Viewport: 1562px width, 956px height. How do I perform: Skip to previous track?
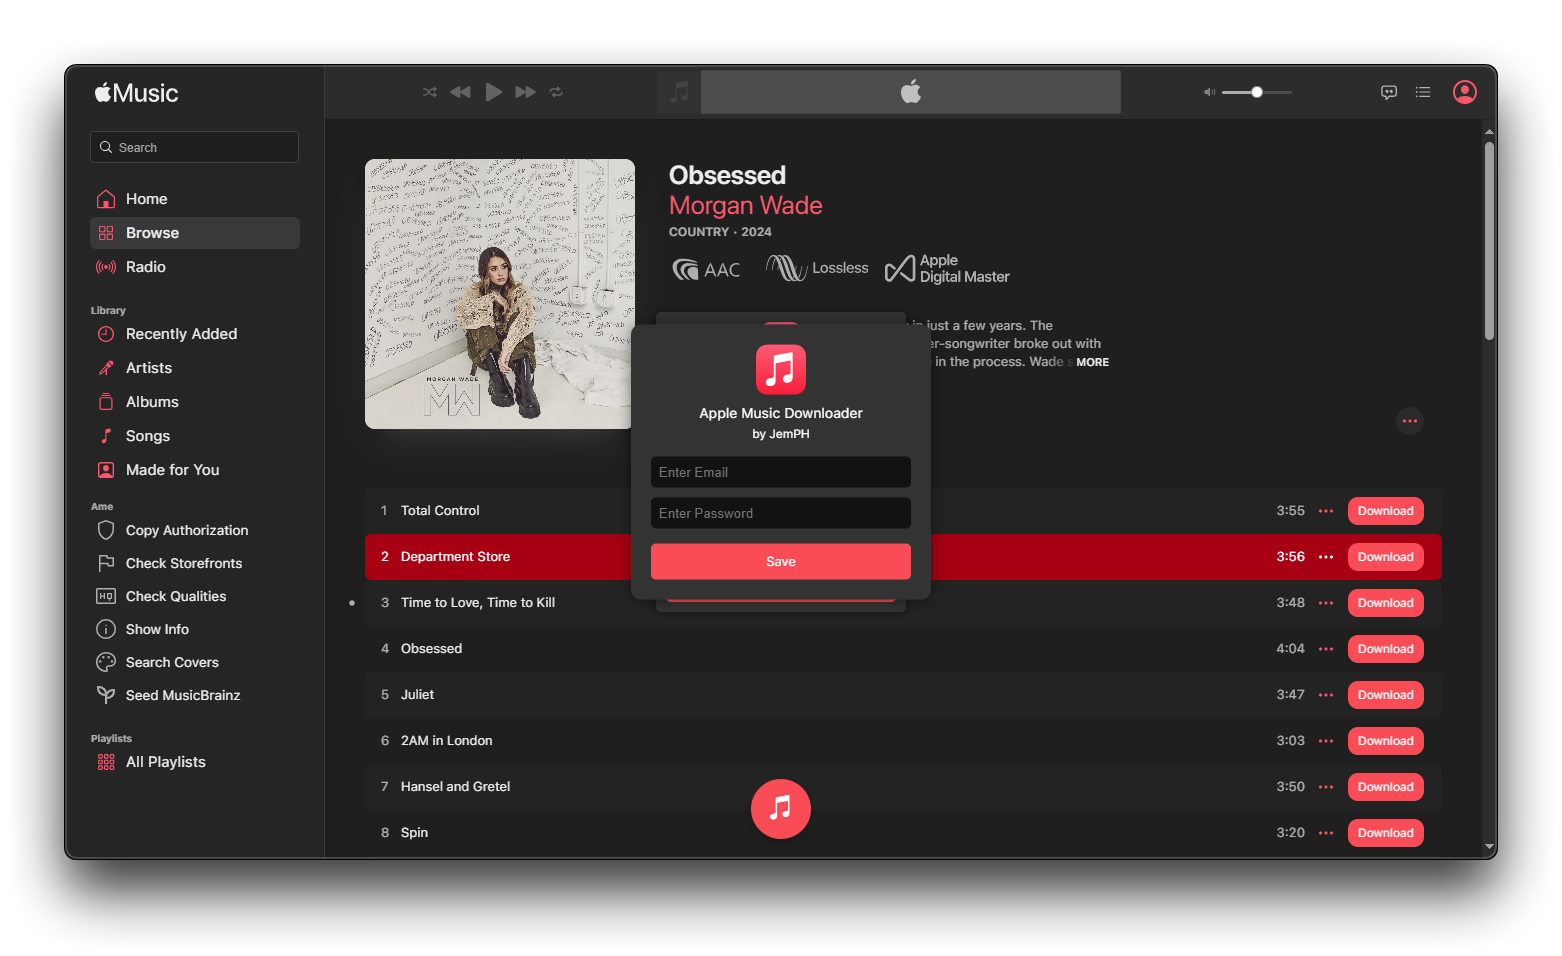coord(460,92)
